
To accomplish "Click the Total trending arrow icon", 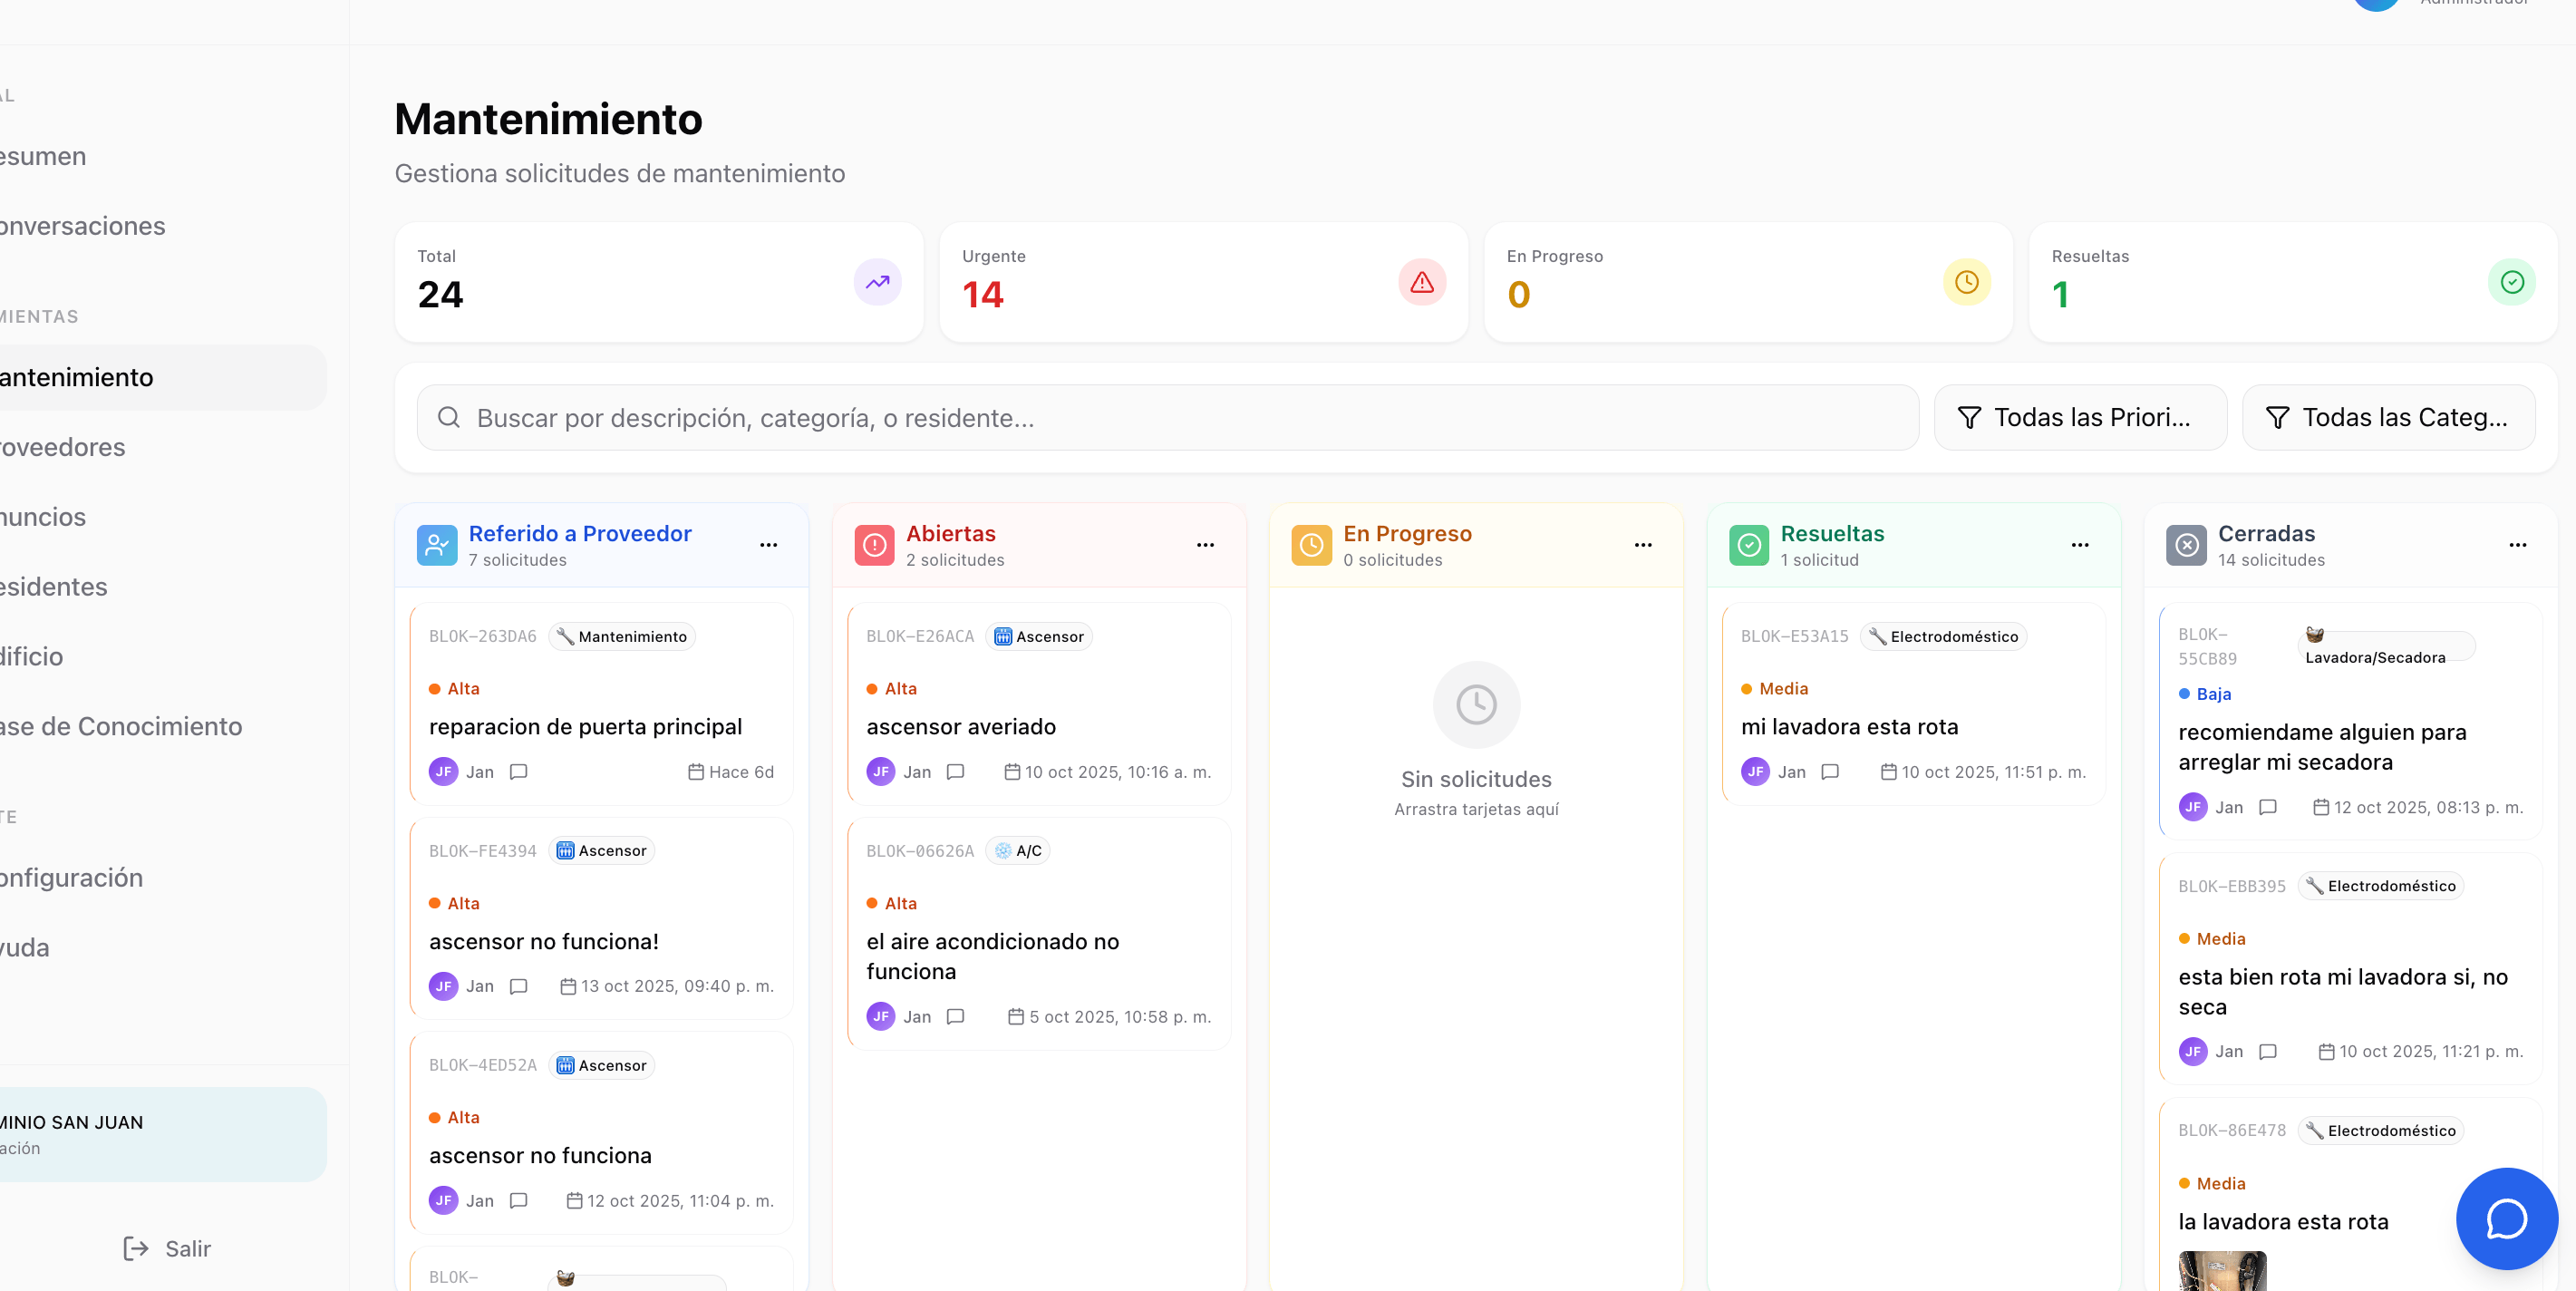I will tap(877, 283).
